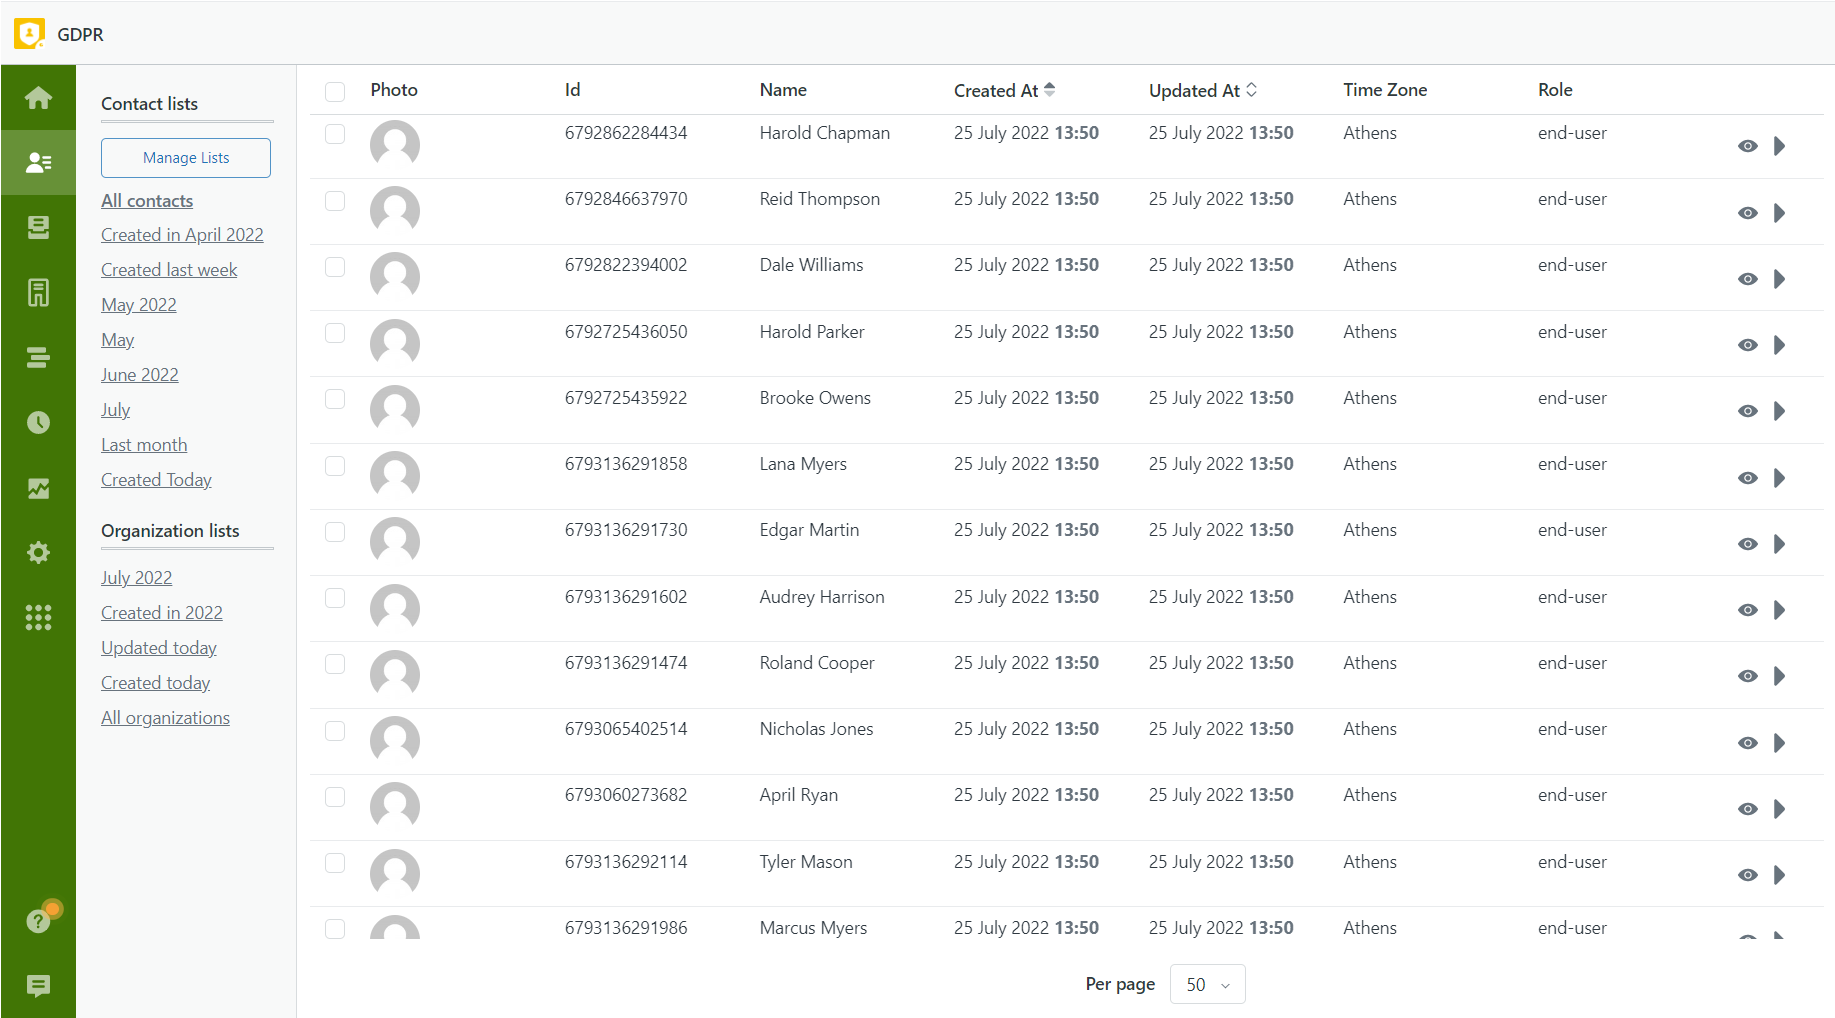The width and height of the screenshot is (1835, 1018).
Task: Open the Deals panel from the sidebar
Action: click(x=38, y=227)
